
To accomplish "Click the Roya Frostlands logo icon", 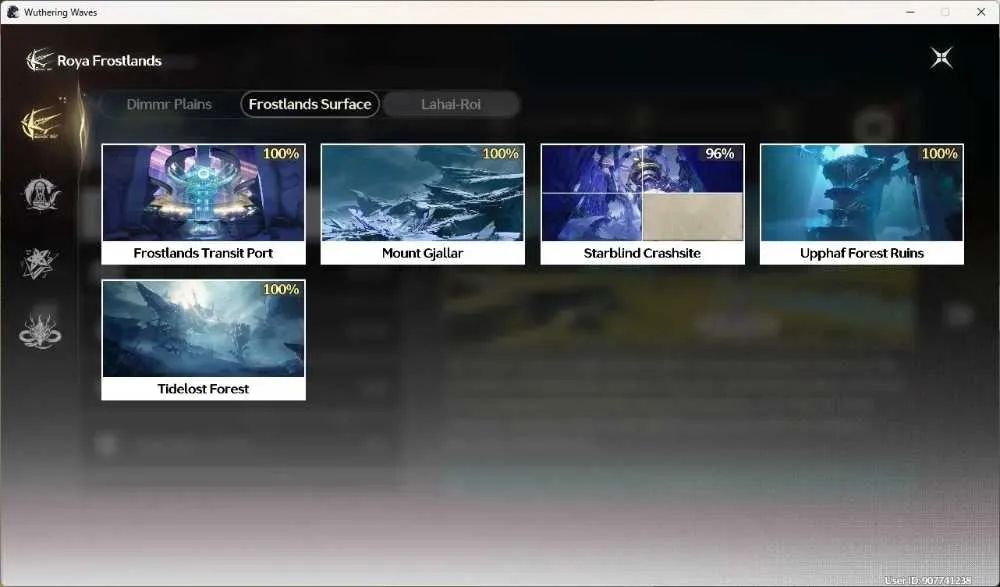I will pos(39,61).
